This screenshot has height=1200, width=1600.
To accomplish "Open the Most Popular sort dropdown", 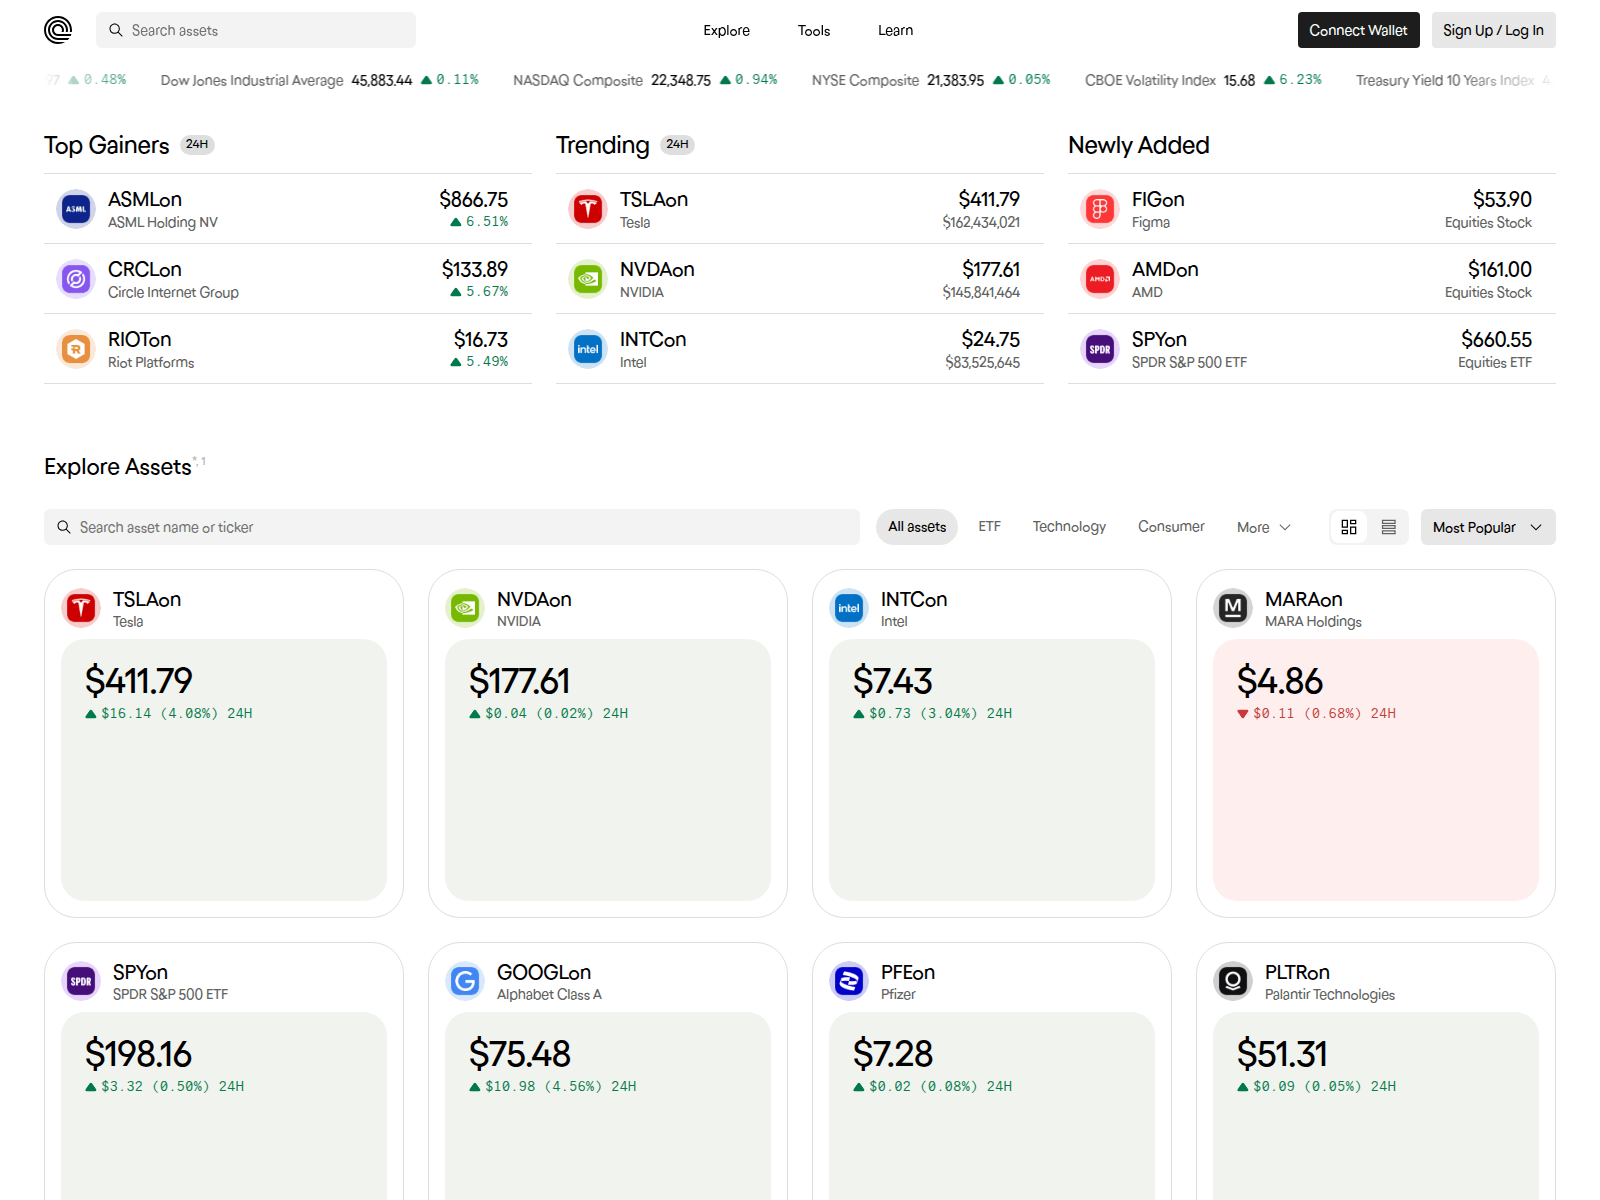I will pyautogui.click(x=1488, y=527).
